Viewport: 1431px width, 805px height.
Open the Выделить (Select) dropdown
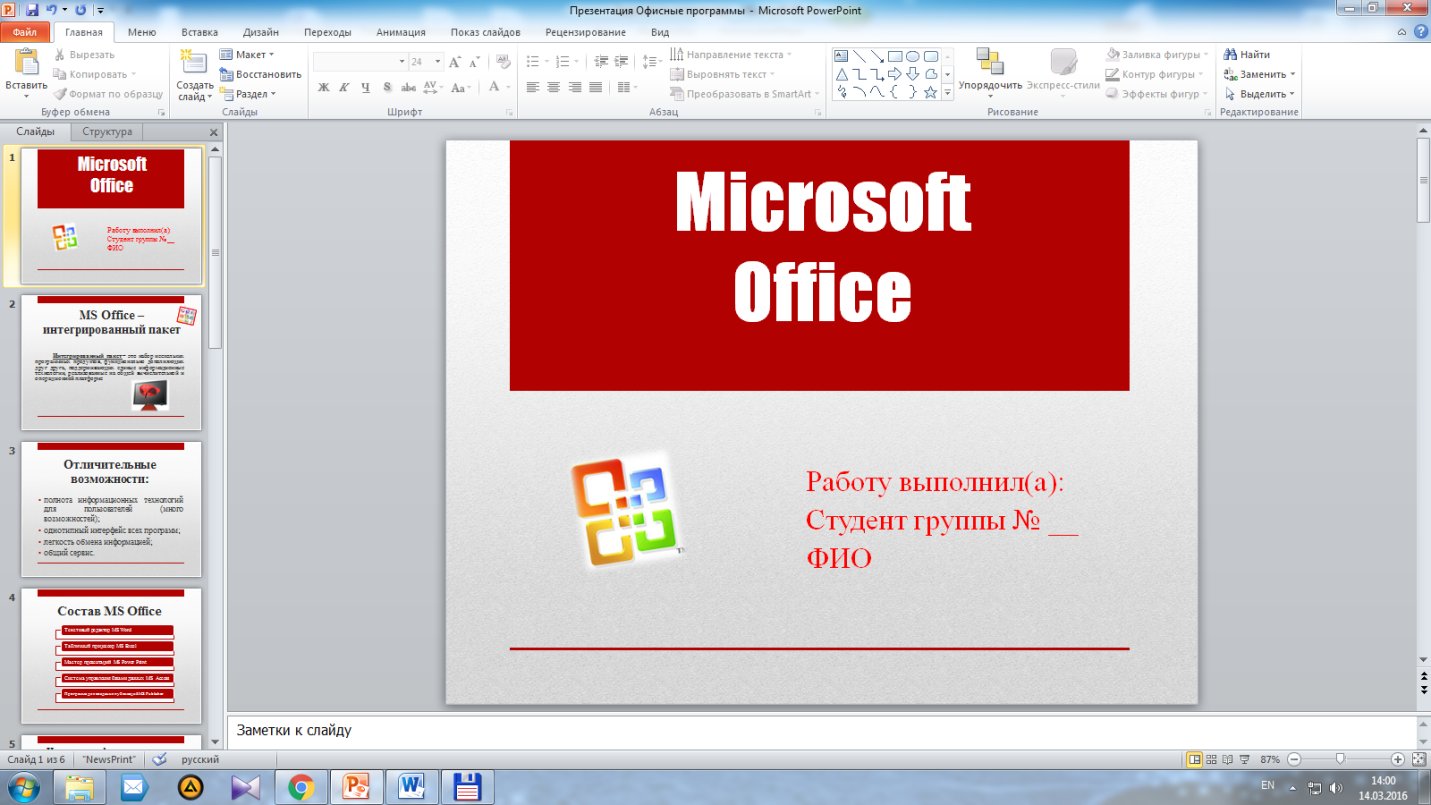[1260, 94]
